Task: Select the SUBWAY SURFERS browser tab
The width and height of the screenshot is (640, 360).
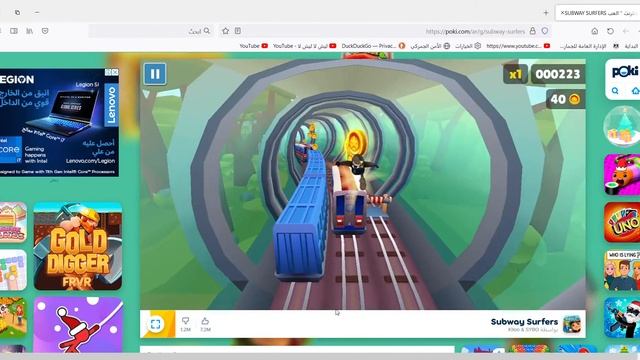Action: point(598,13)
